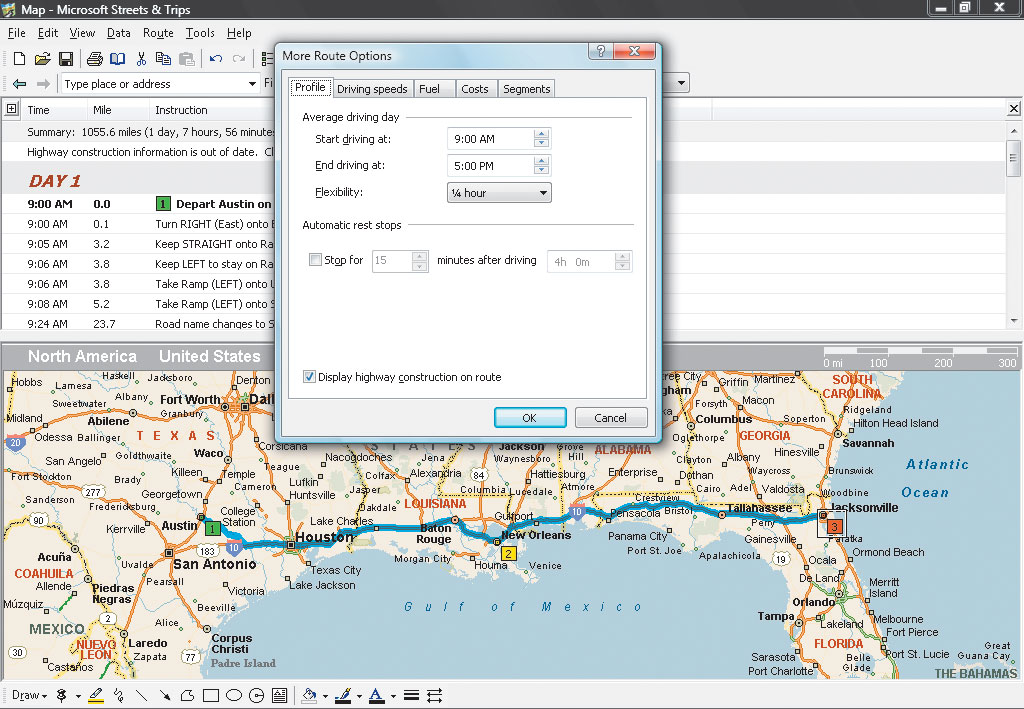Screen dimensions: 1024x709
Task: Open the Flexibility dropdown showing ¼ hour
Action: [x=499, y=193]
